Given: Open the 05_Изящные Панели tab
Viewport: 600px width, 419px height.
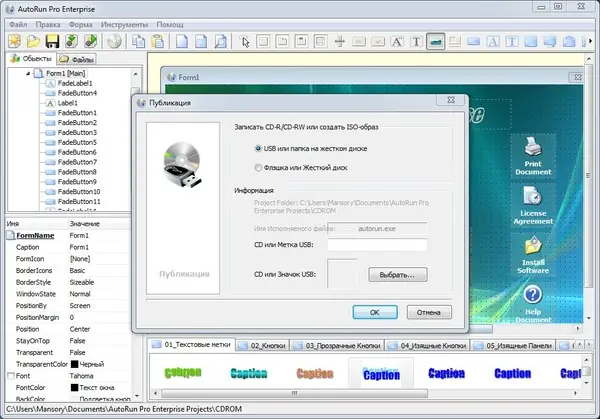Looking at the screenshot, I should pyautogui.click(x=513, y=346).
